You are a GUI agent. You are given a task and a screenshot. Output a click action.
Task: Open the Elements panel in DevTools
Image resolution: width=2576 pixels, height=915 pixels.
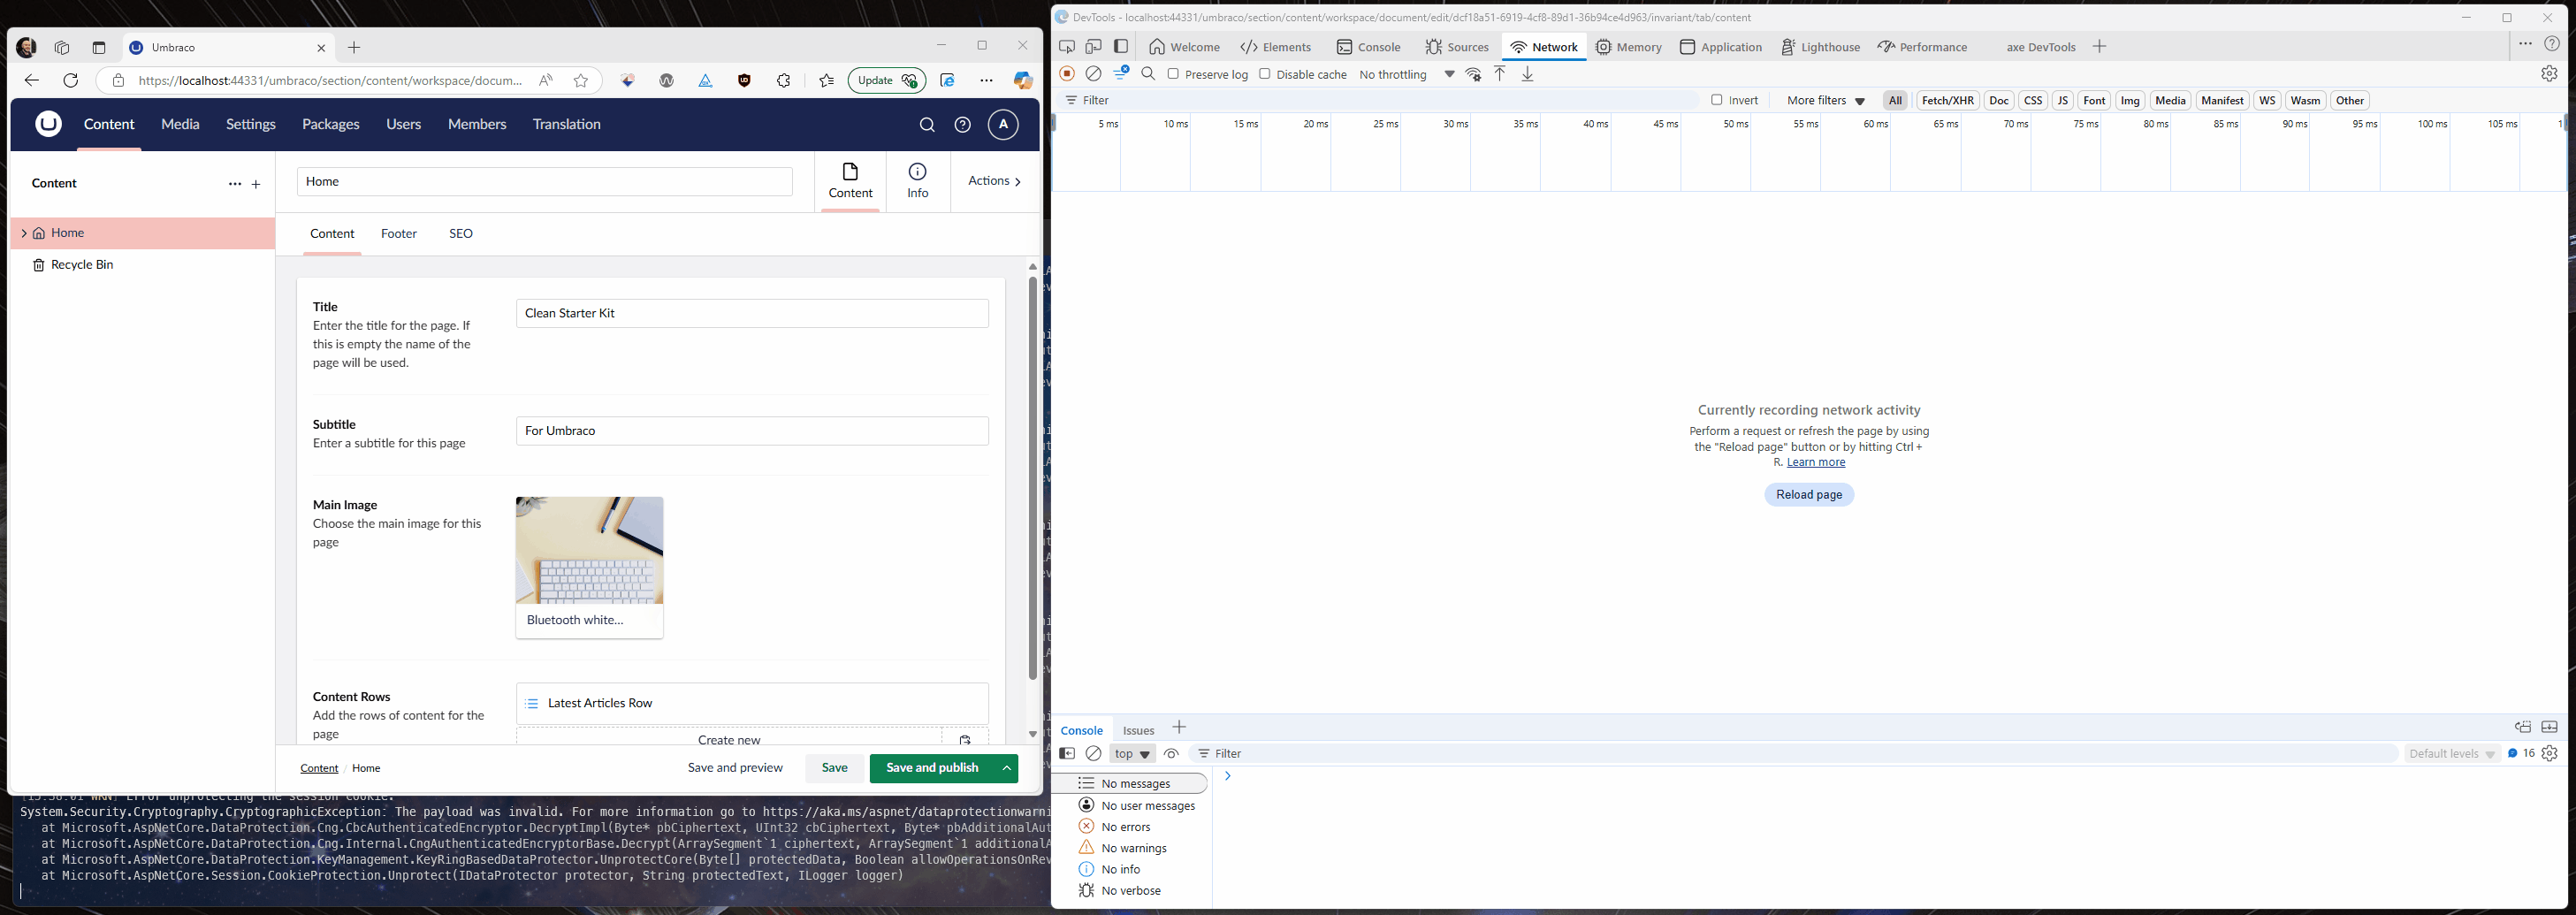point(1276,47)
